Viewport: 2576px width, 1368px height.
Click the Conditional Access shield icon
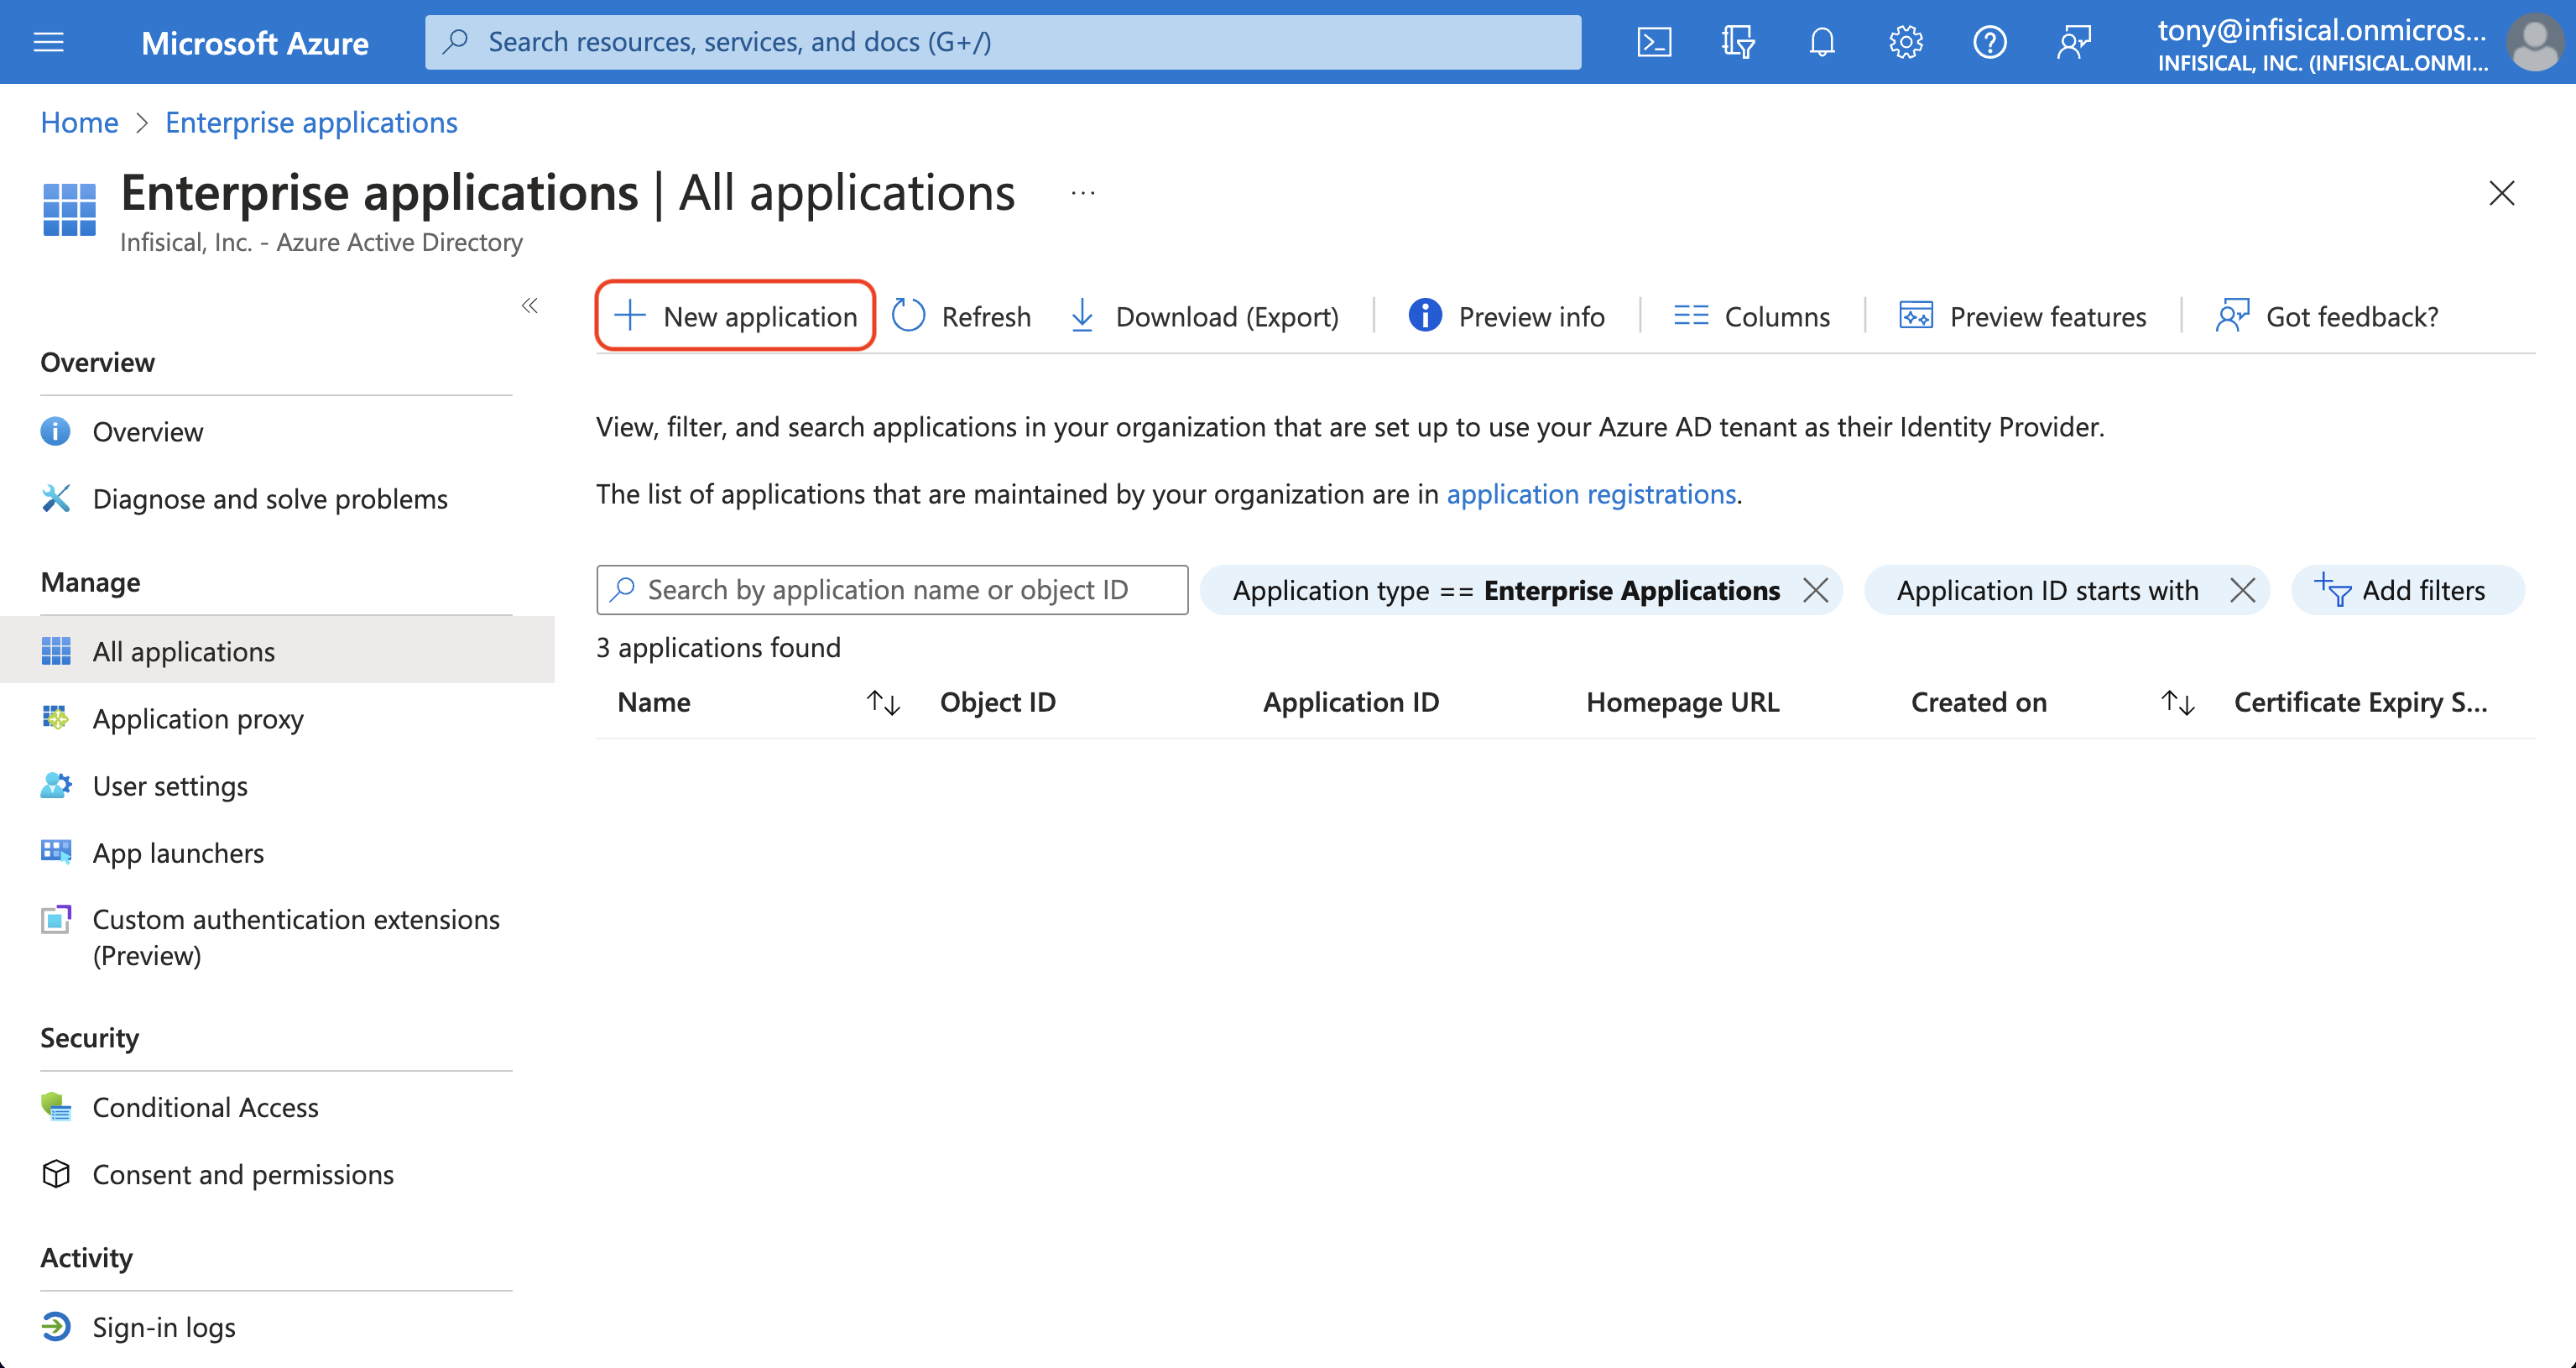[55, 1107]
